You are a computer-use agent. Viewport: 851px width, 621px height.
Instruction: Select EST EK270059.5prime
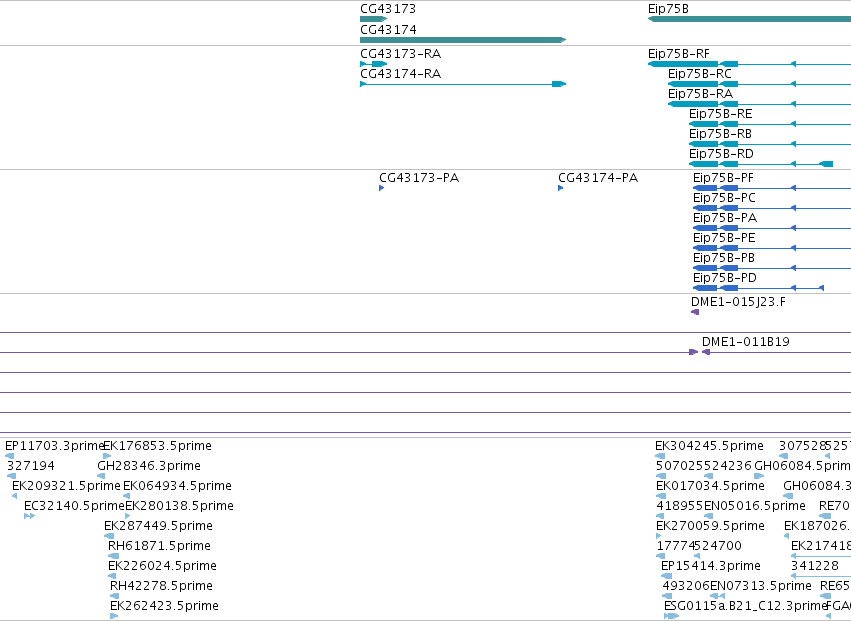(710, 527)
